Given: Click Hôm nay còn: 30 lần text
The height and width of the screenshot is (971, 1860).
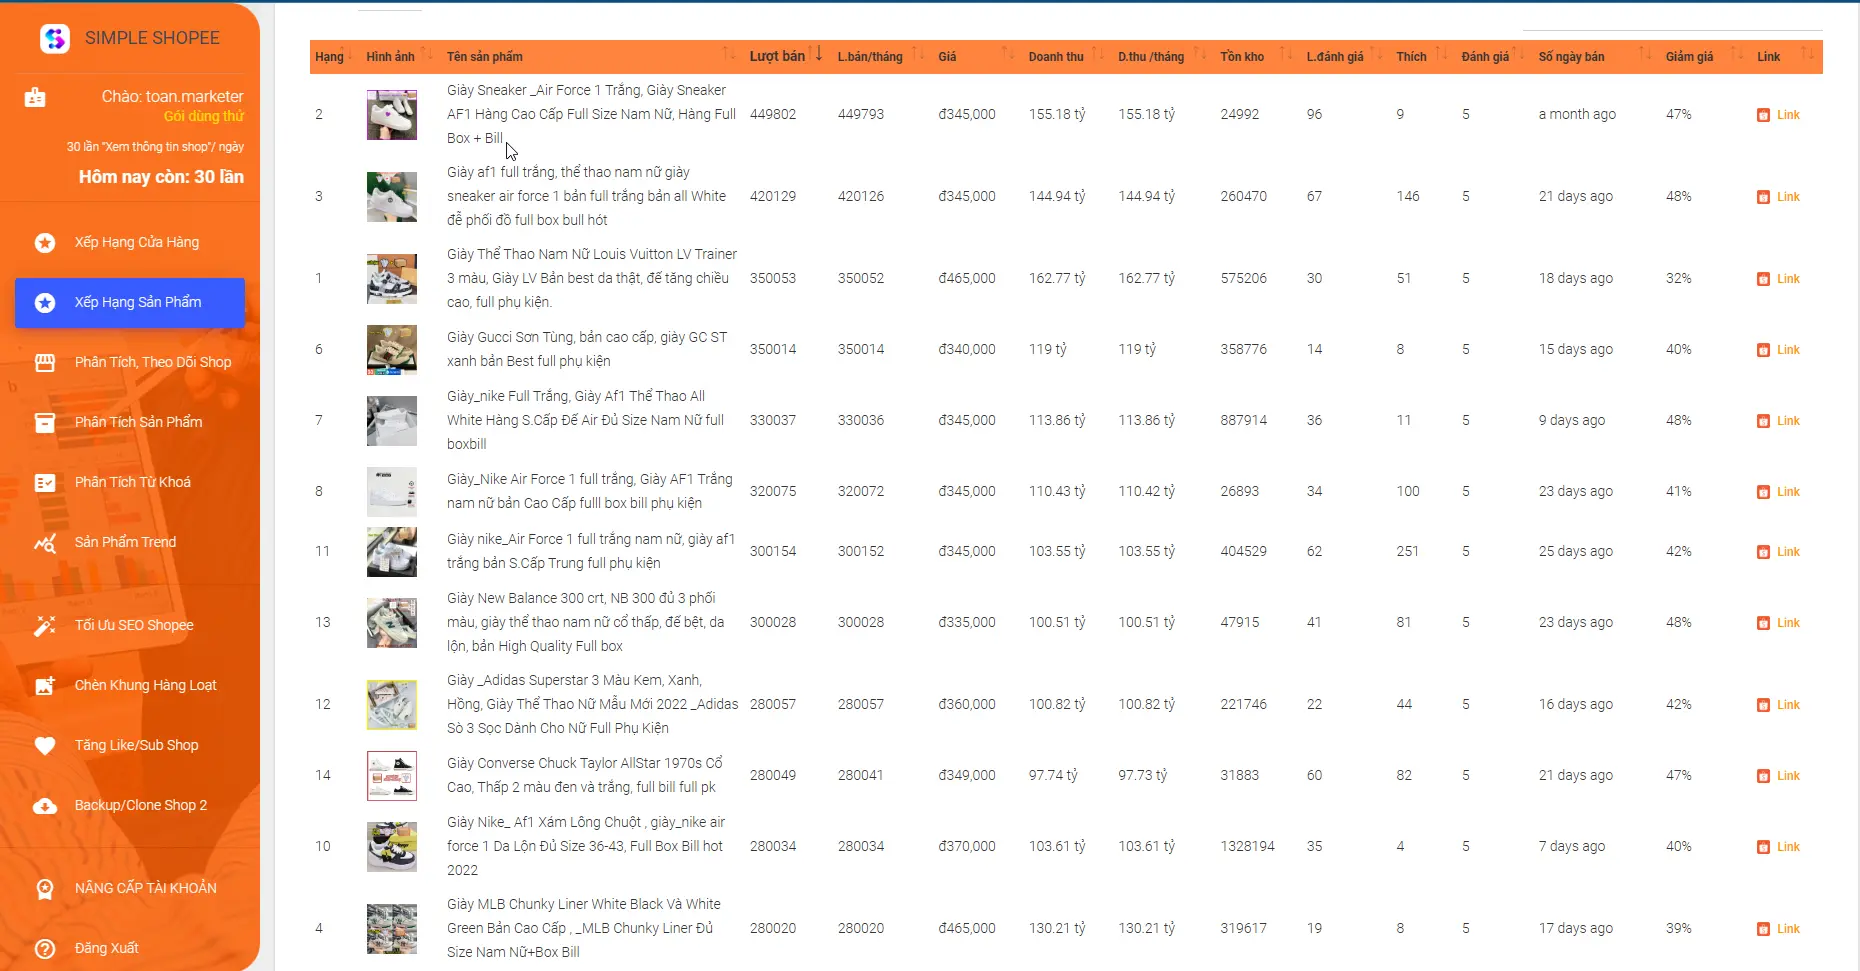Looking at the screenshot, I should pyautogui.click(x=161, y=177).
